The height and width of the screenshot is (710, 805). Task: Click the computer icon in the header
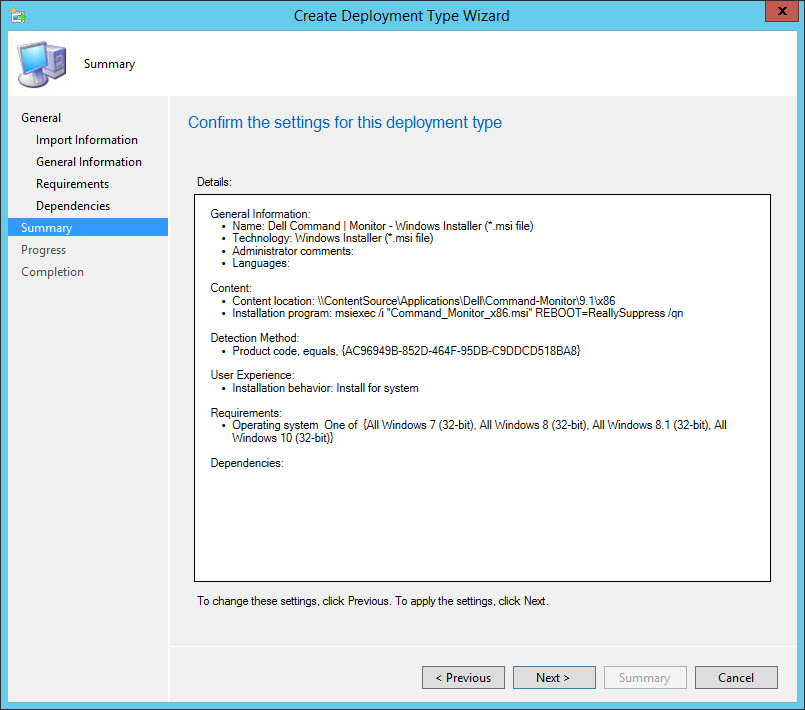[x=41, y=63]
